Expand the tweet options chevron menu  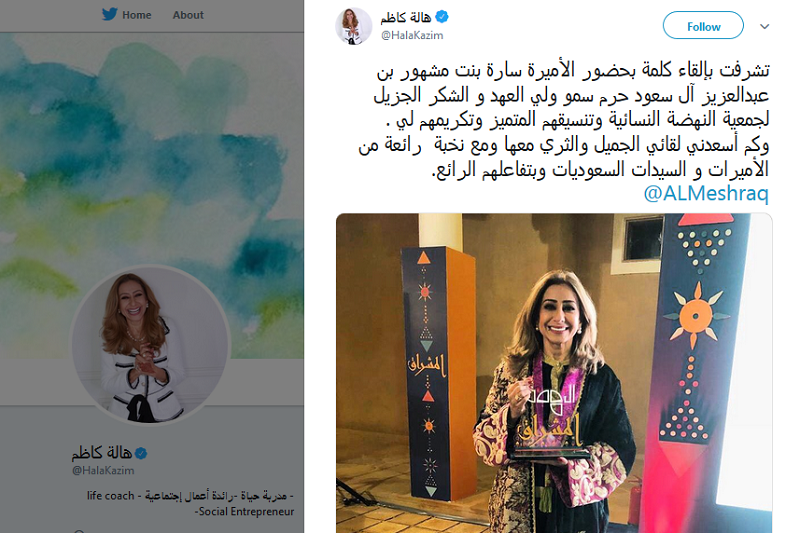tap(764, 27)
